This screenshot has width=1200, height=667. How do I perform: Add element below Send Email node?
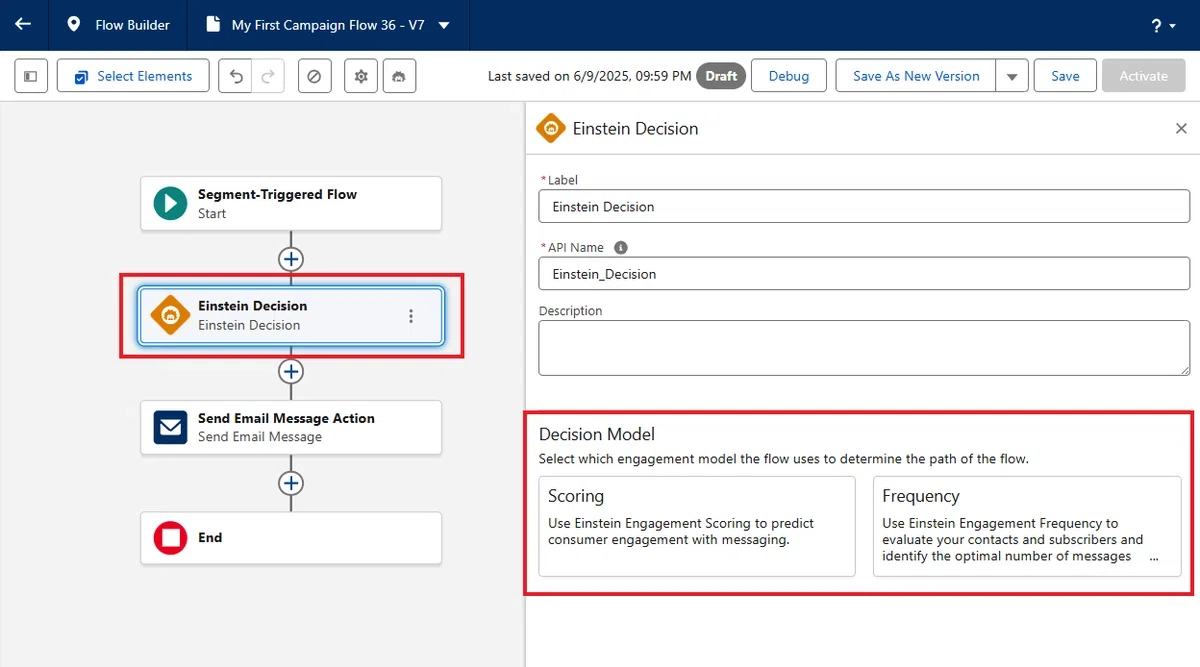click(291, 483)
